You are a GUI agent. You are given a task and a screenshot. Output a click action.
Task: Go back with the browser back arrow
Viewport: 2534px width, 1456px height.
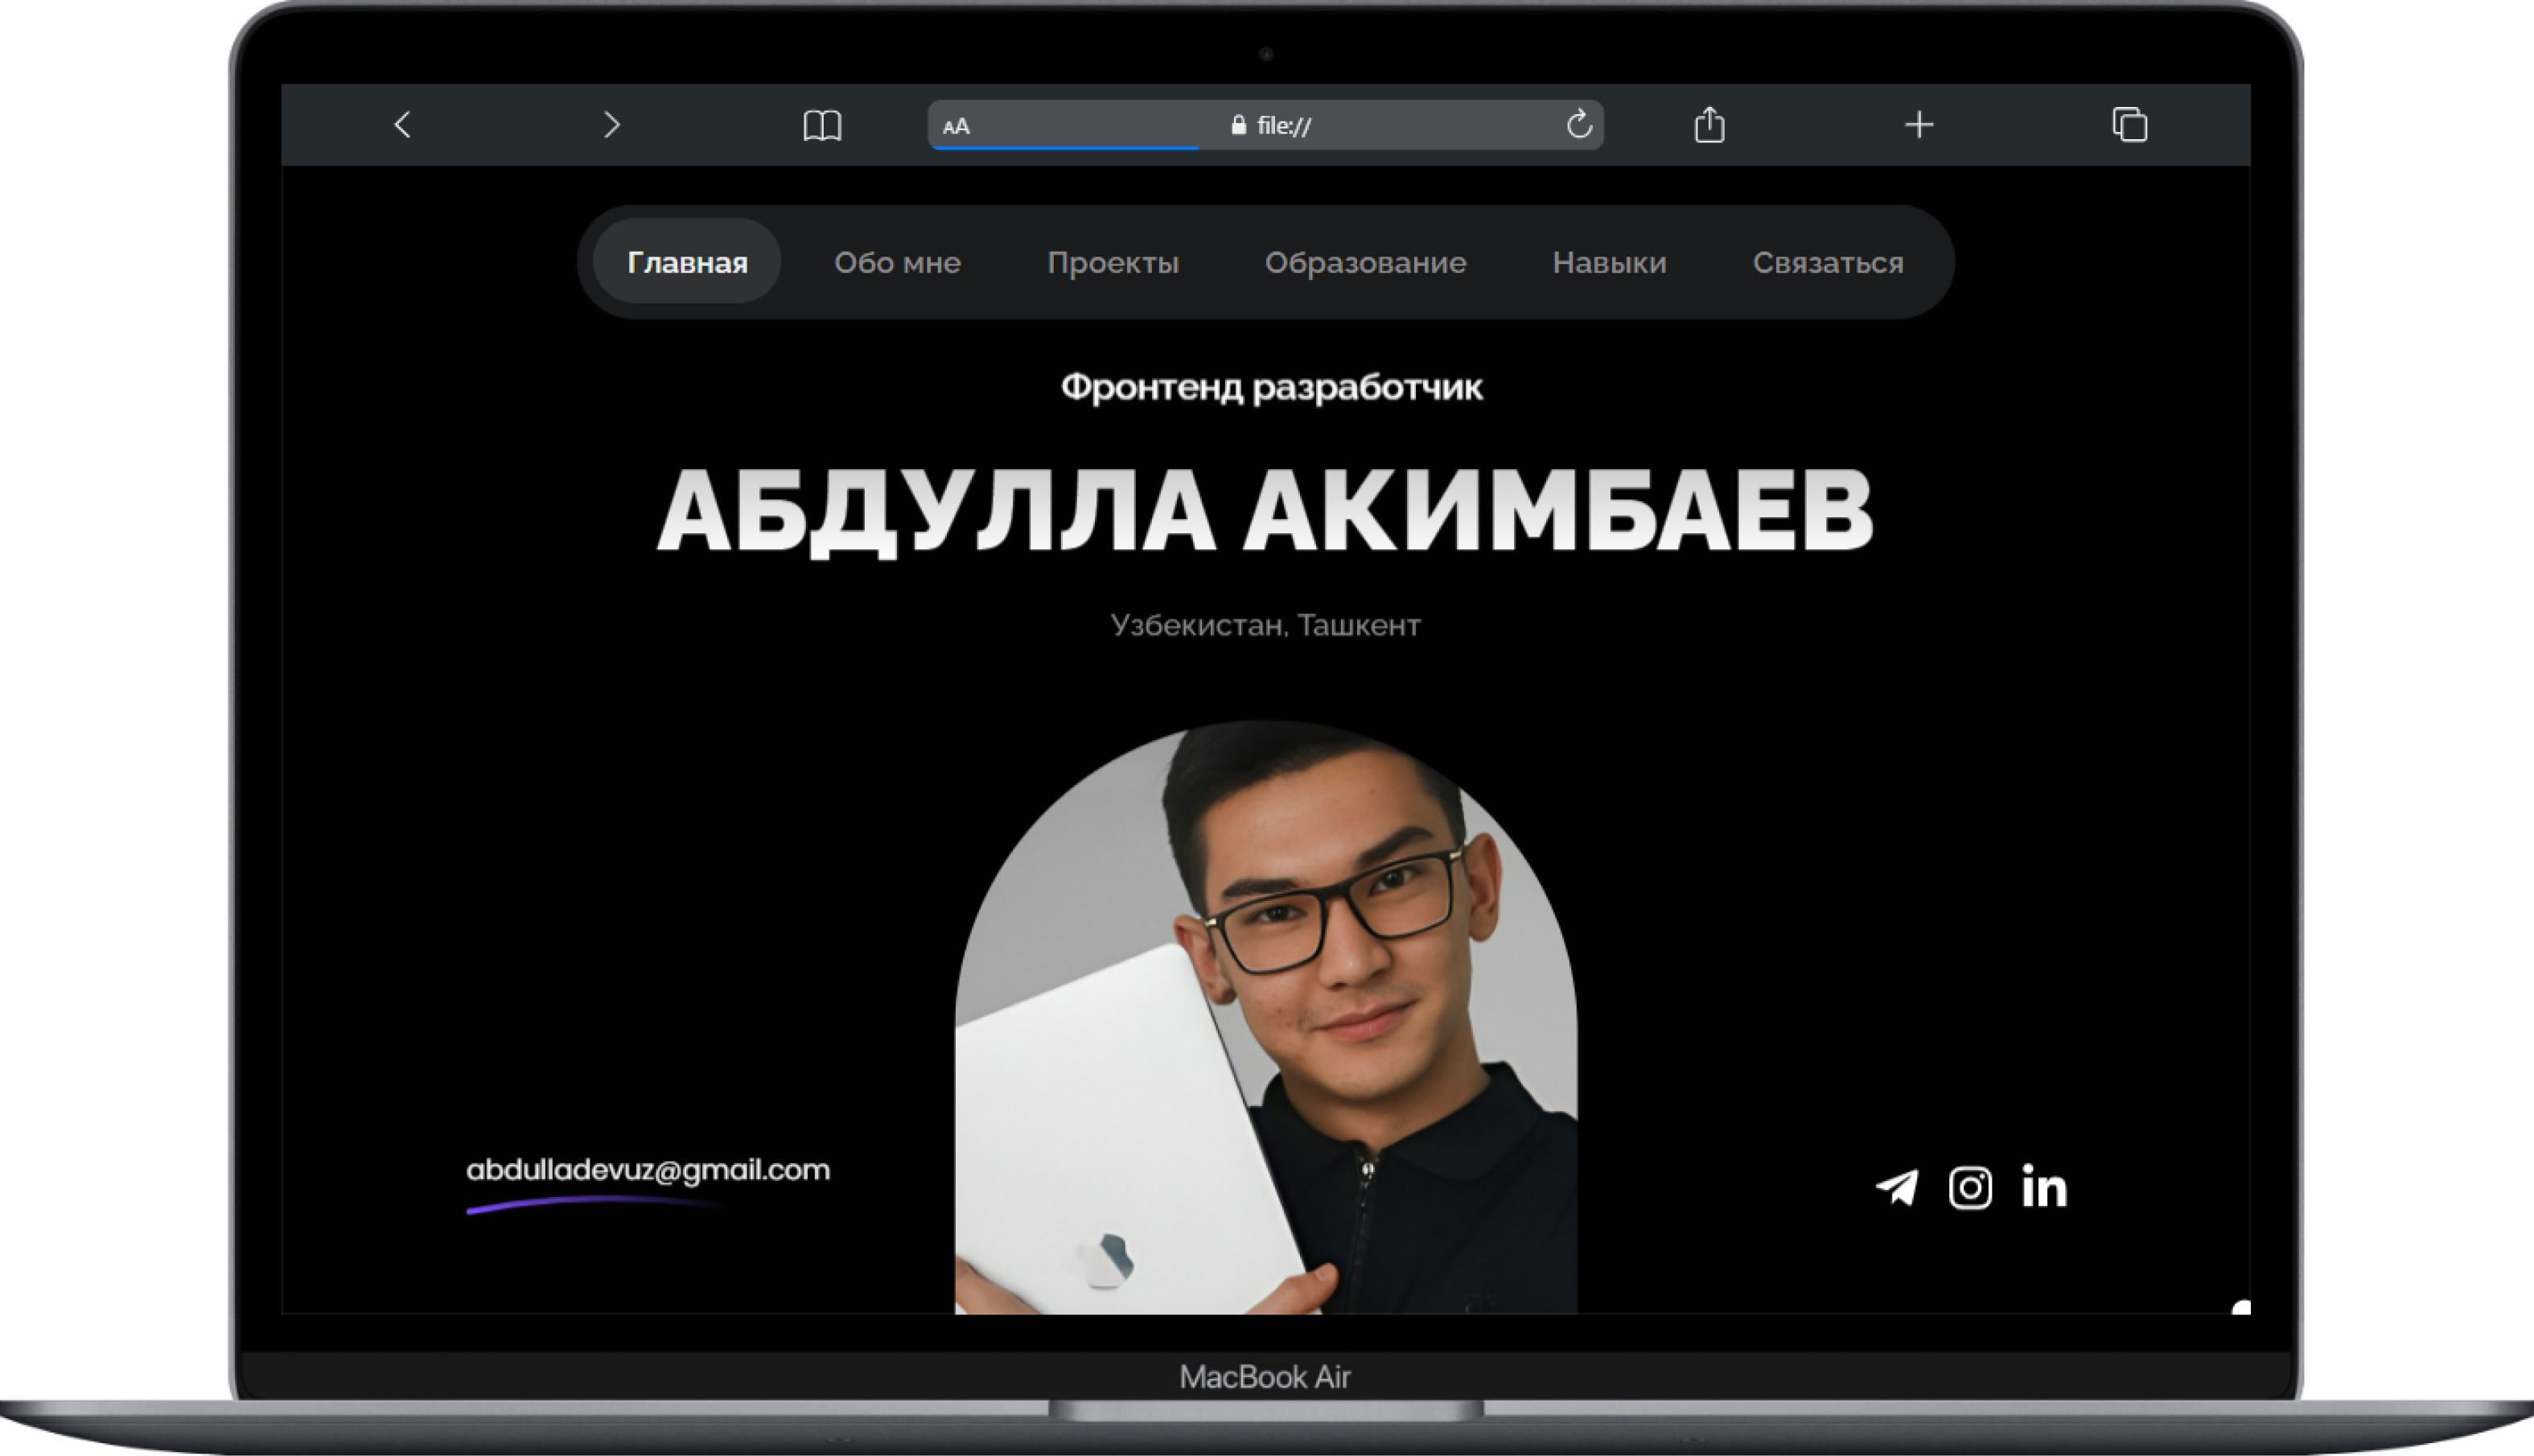coord(403,125)
